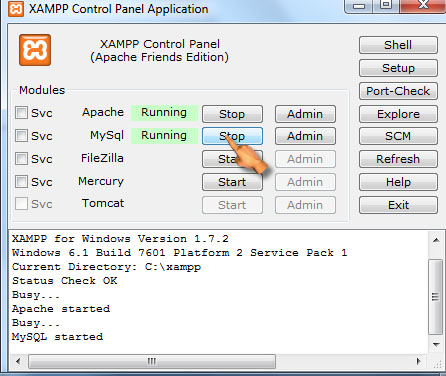Exit the XAMPP Control Panel

coord(398,205)
